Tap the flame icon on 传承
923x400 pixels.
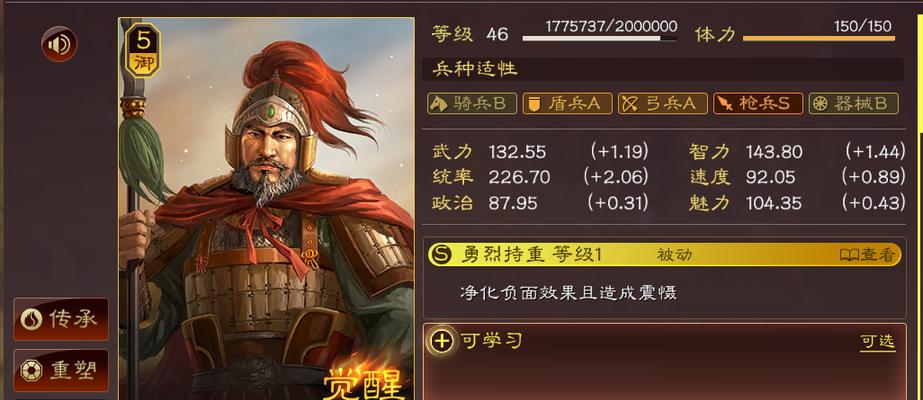[31, 319]
